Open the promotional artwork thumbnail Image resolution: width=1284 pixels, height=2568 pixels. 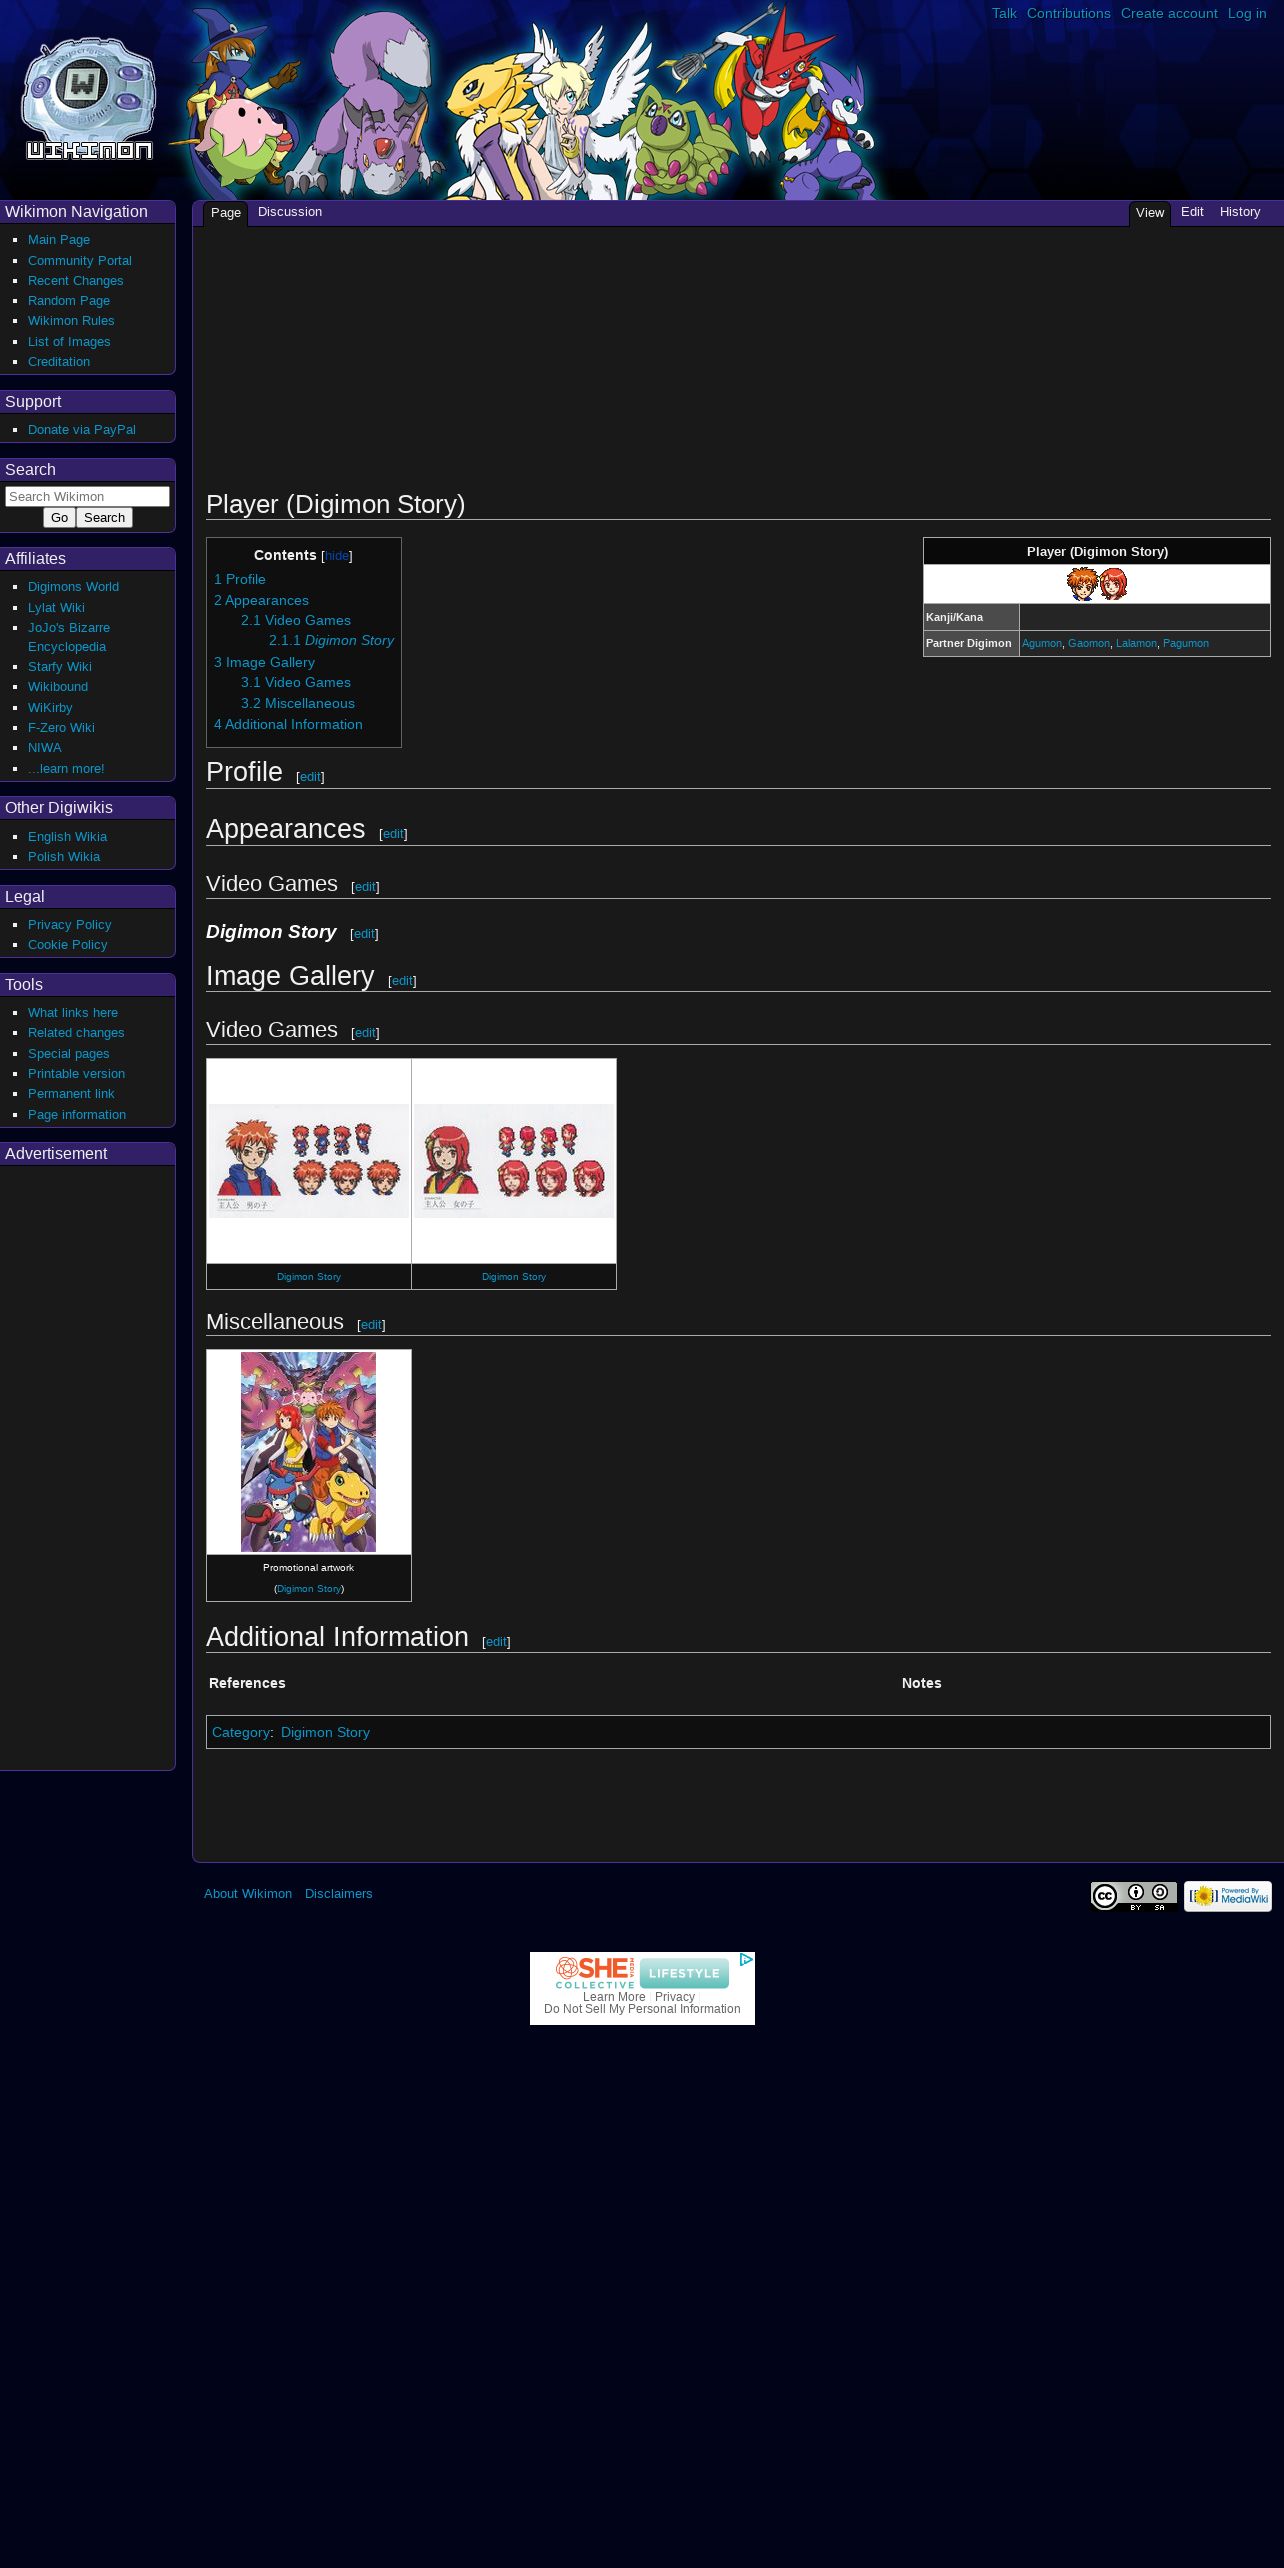308,1452
